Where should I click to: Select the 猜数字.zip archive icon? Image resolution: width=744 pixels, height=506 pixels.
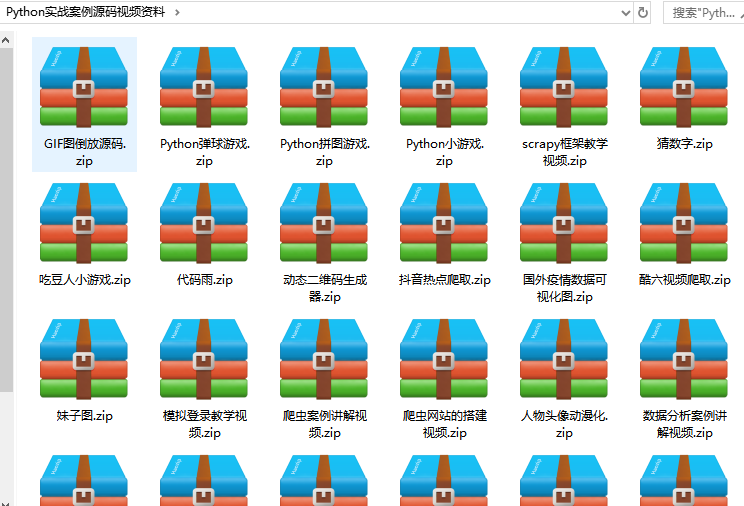[684, 87]
